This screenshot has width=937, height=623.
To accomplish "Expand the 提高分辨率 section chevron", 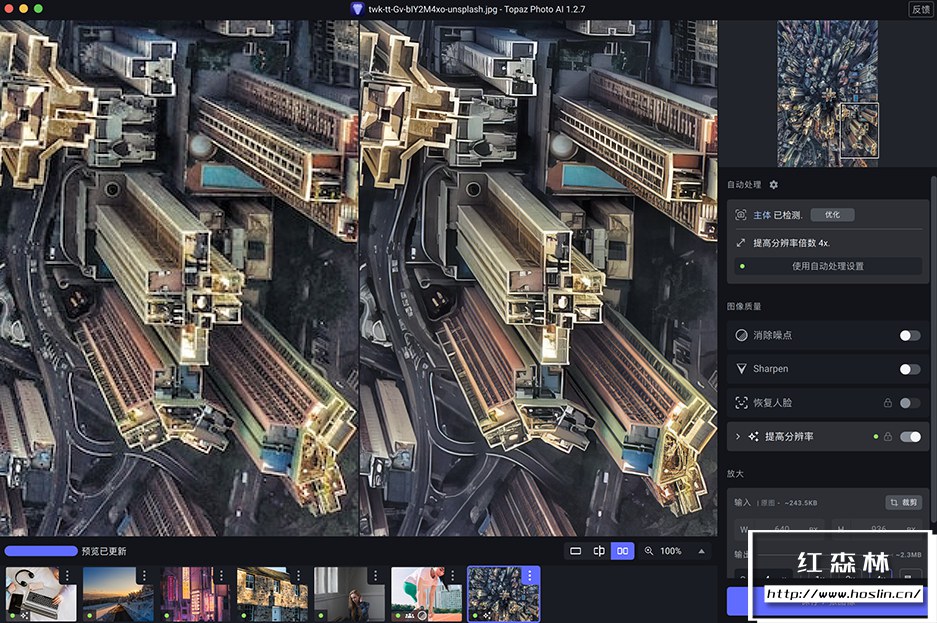I will (737, 437).
